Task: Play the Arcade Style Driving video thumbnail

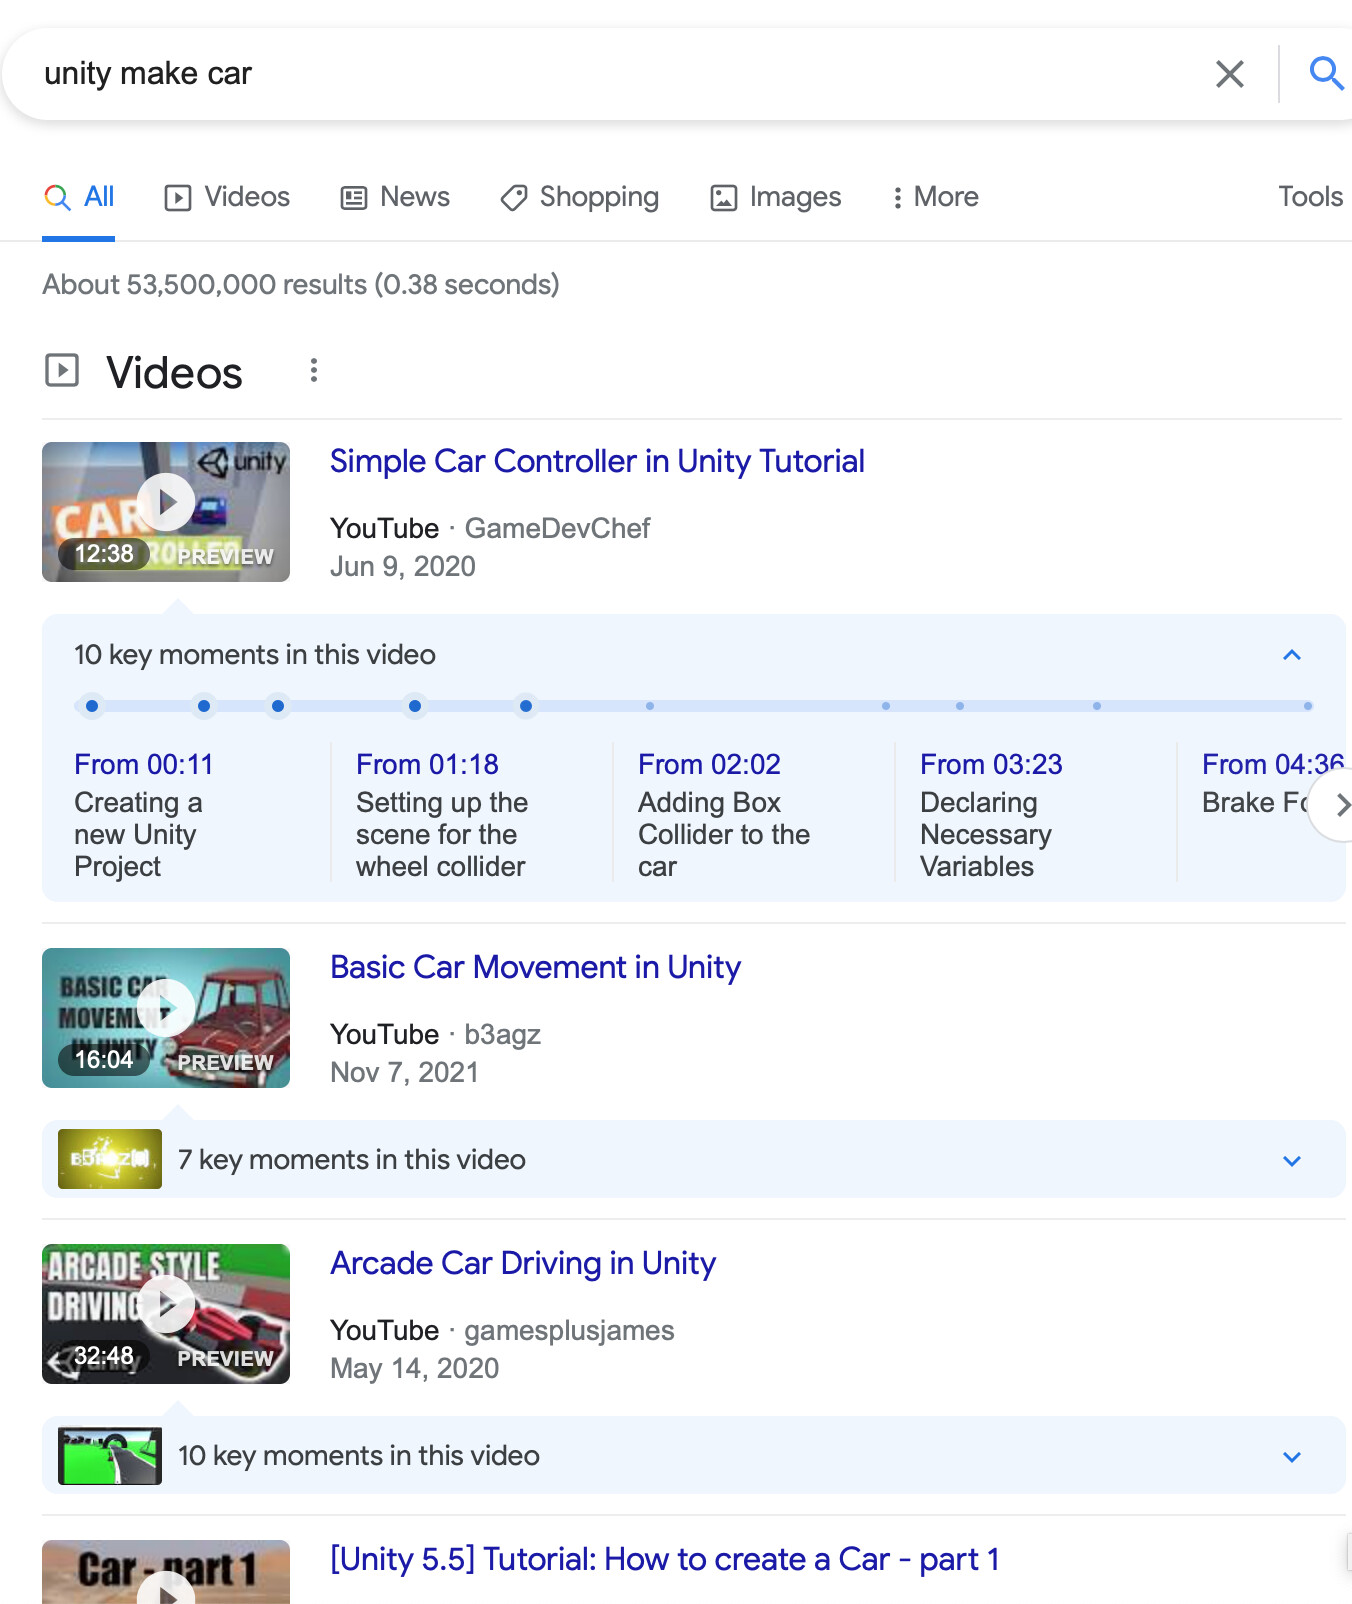Action: 166,1314
